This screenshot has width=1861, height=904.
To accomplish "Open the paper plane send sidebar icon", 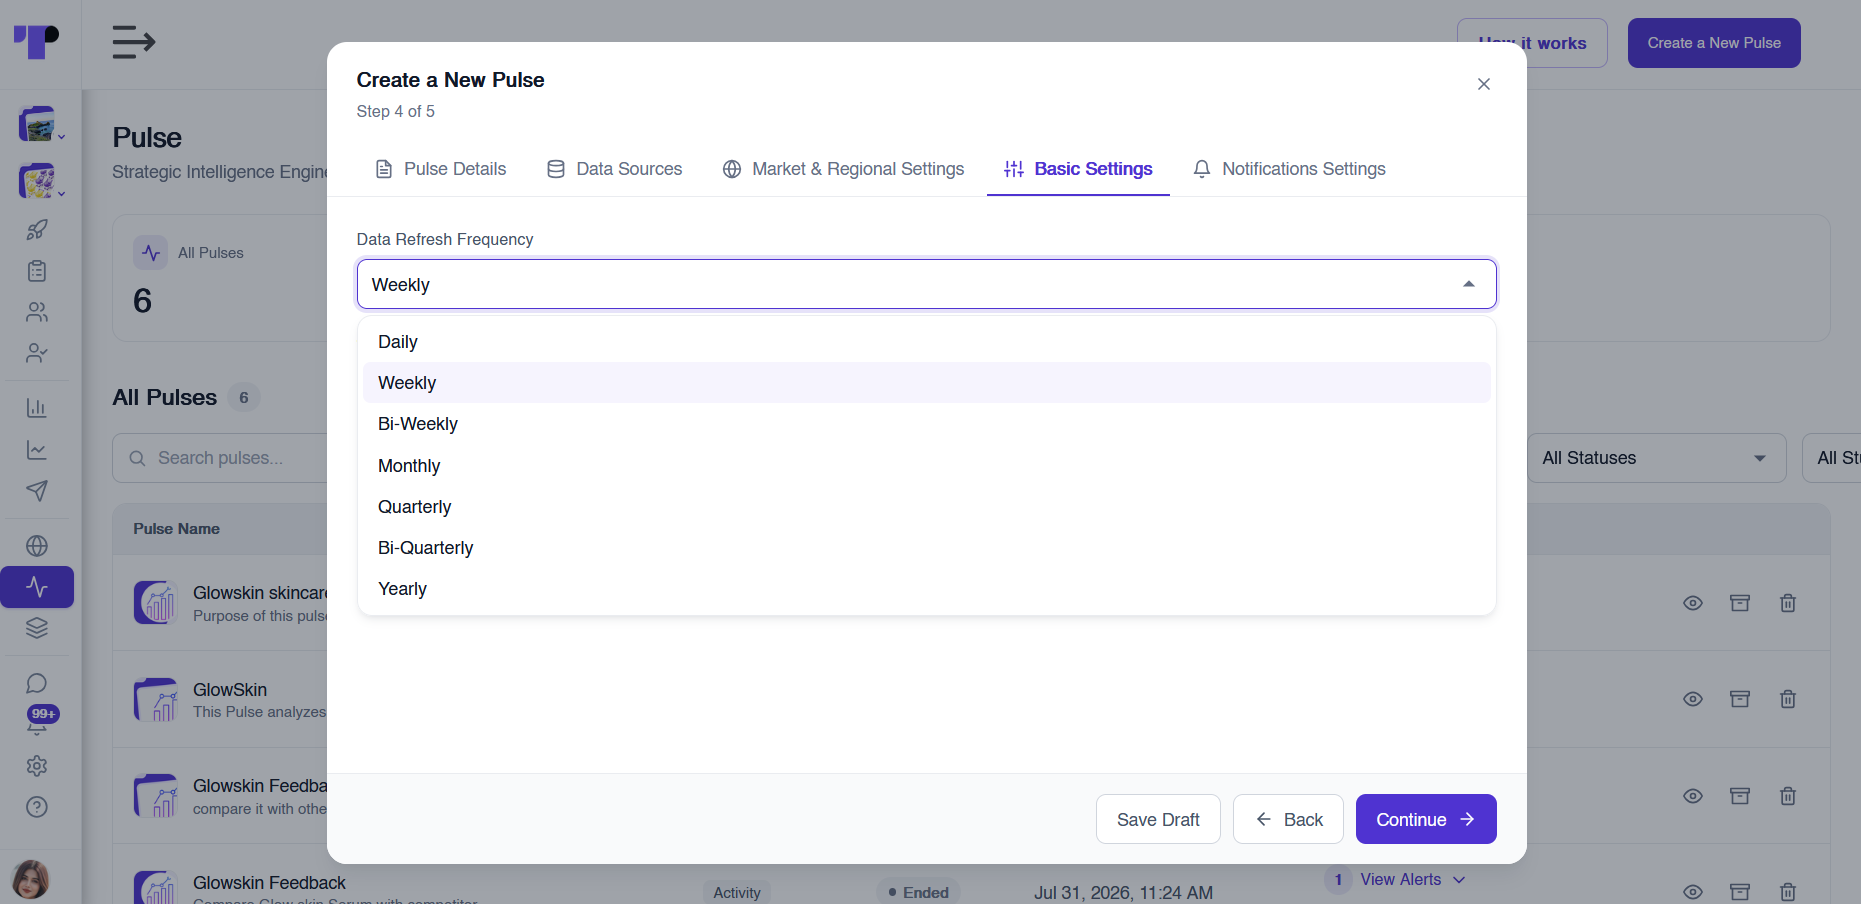I will point(37,491).
